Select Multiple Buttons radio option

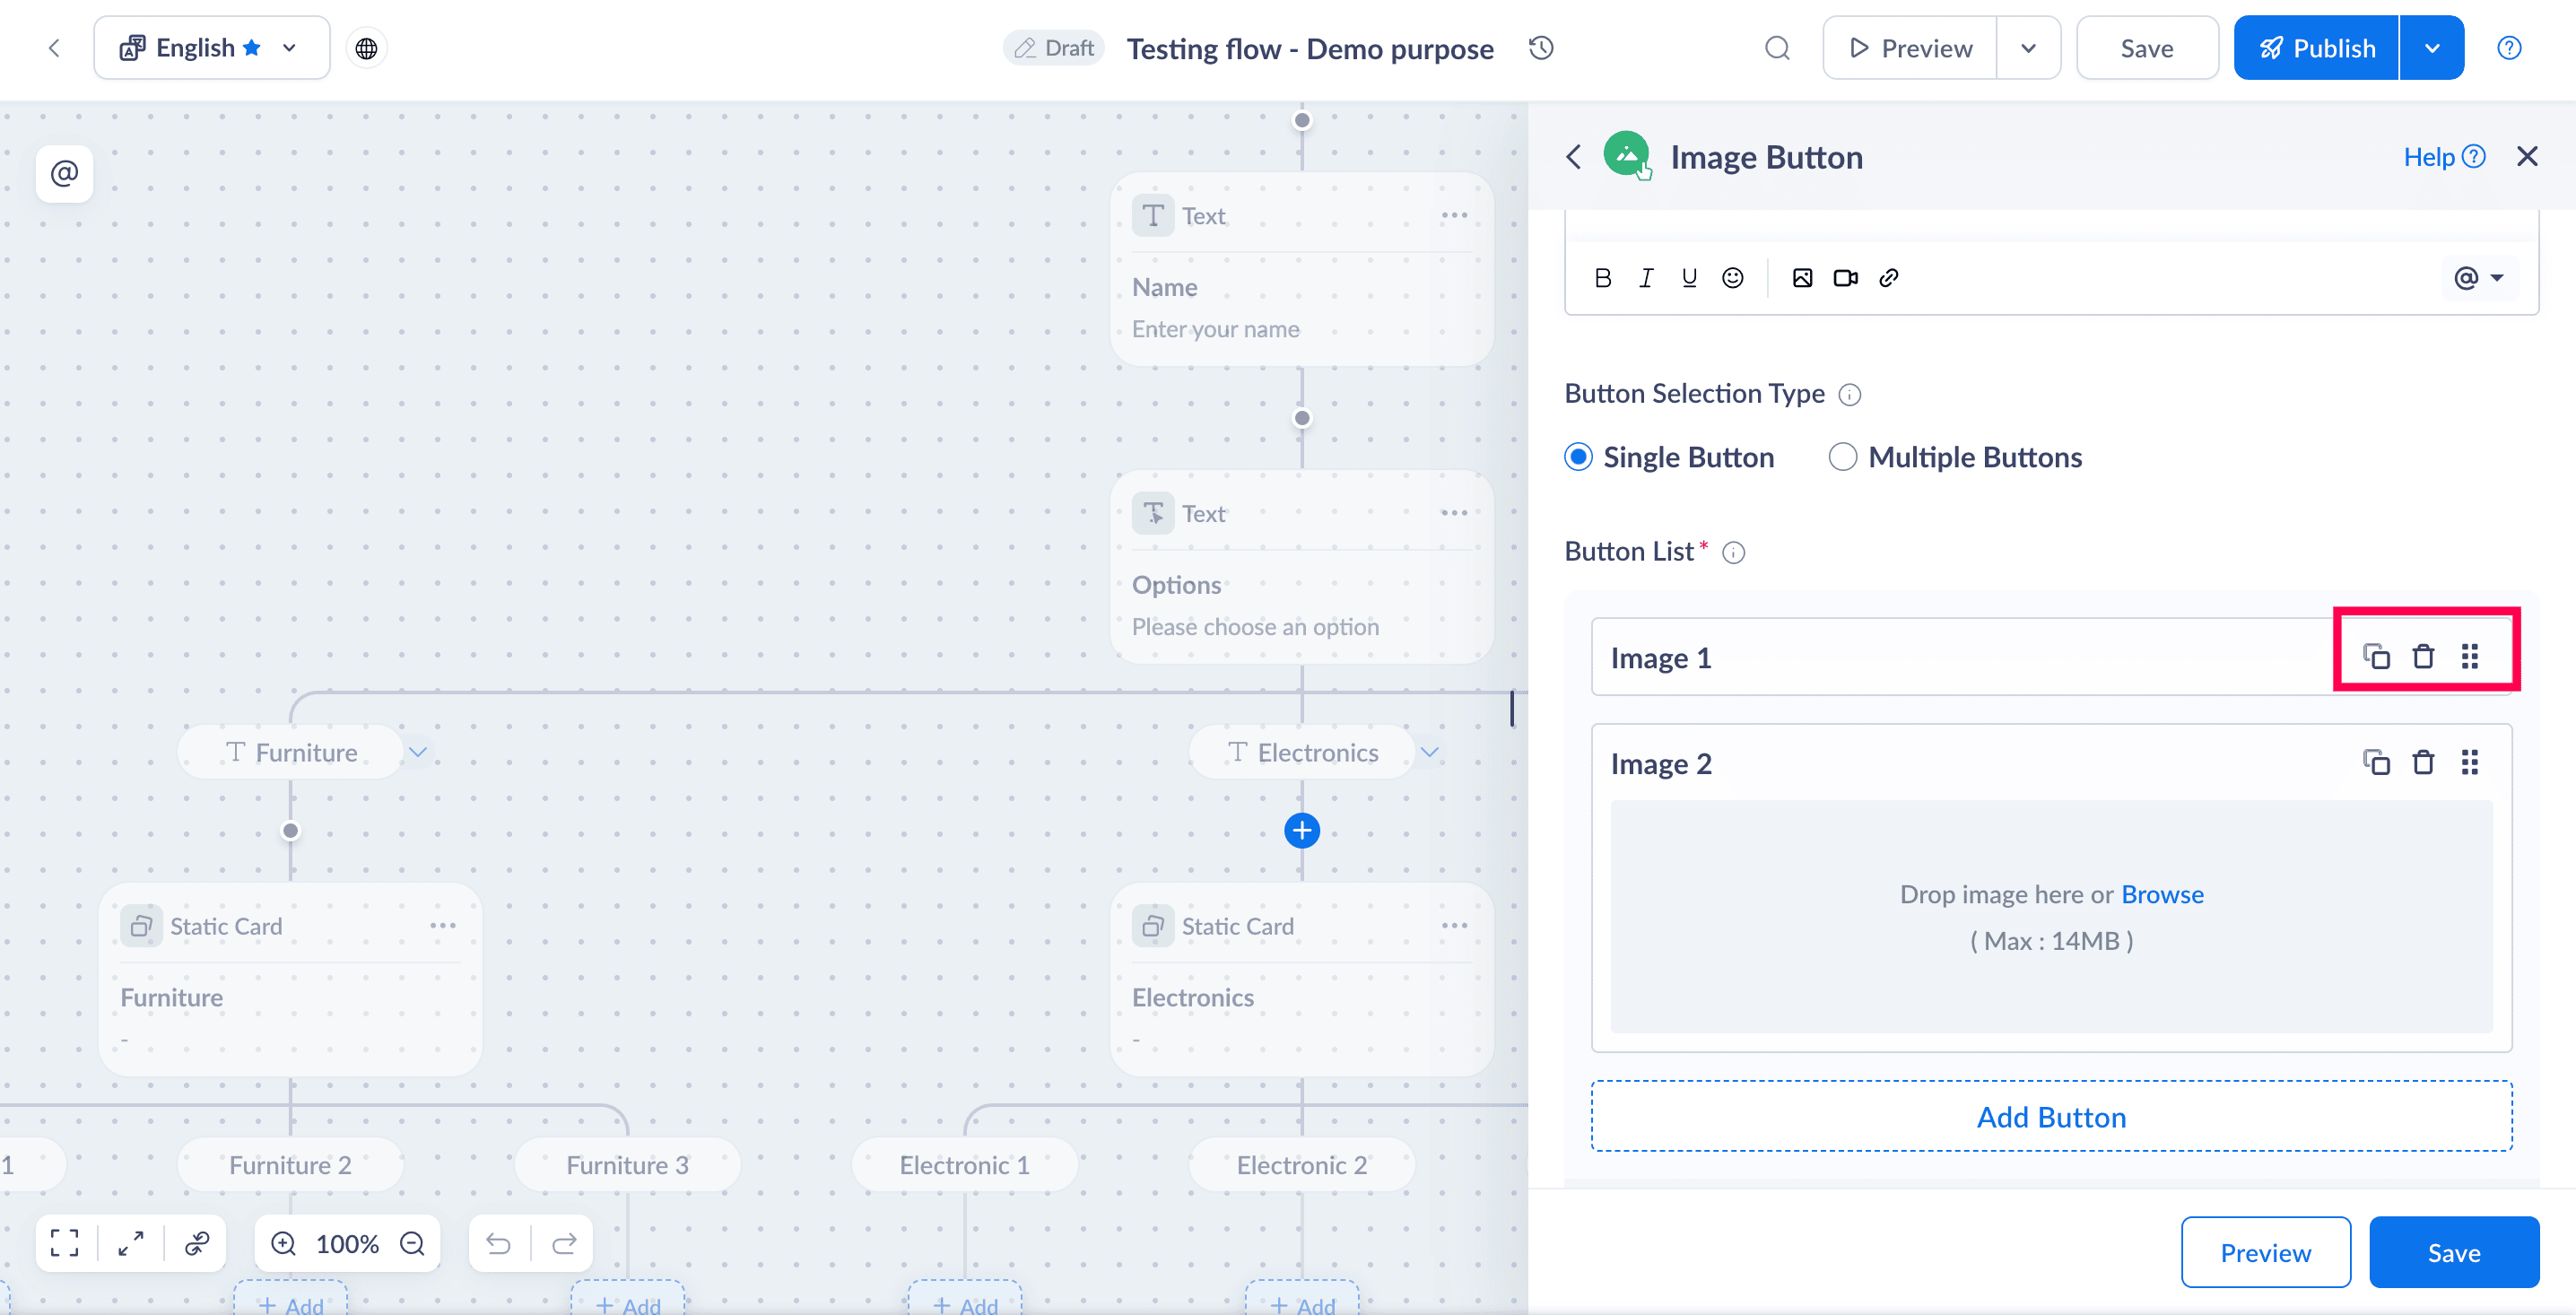pyautogui.click(x=1842, y=457)
